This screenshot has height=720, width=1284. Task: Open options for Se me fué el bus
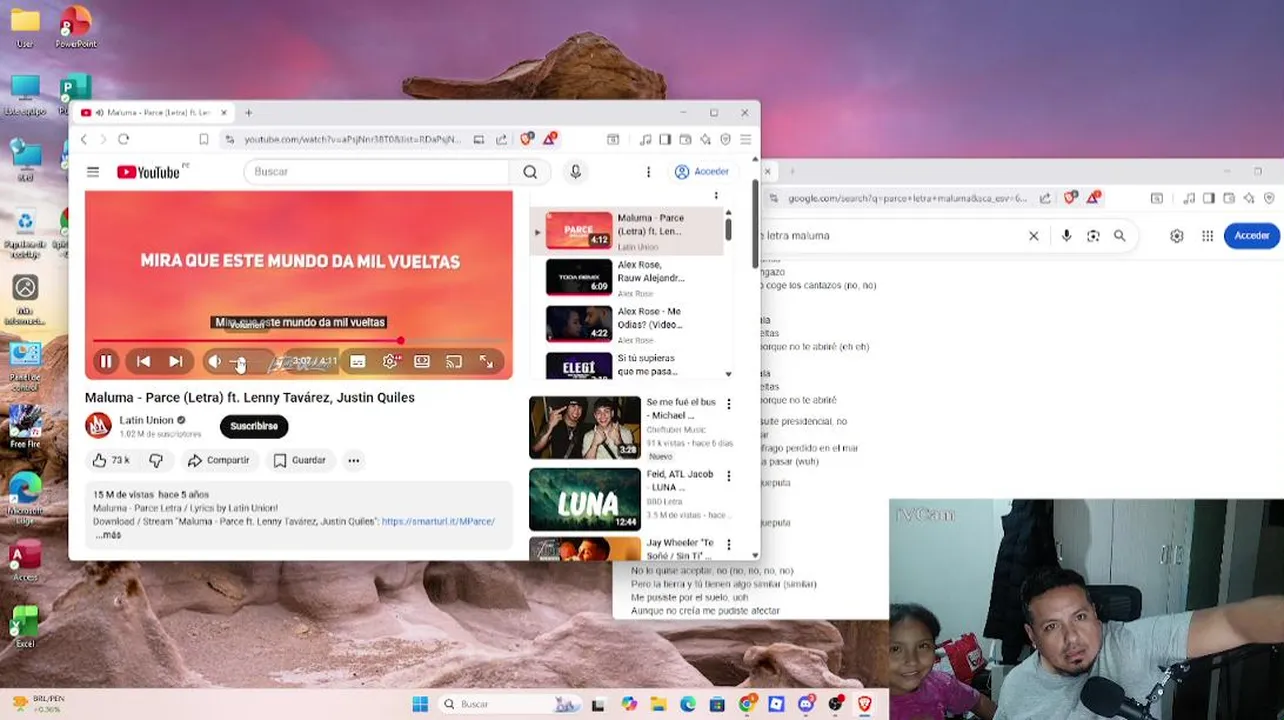(728, 404)
